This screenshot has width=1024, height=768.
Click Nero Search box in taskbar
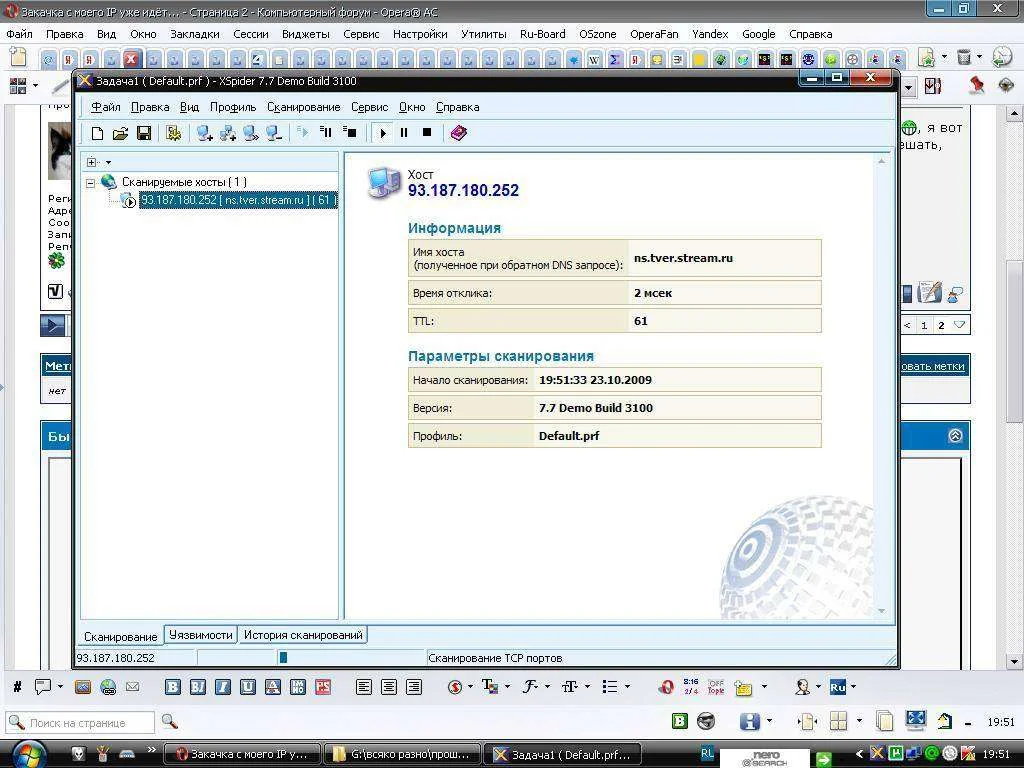(765, 758)
